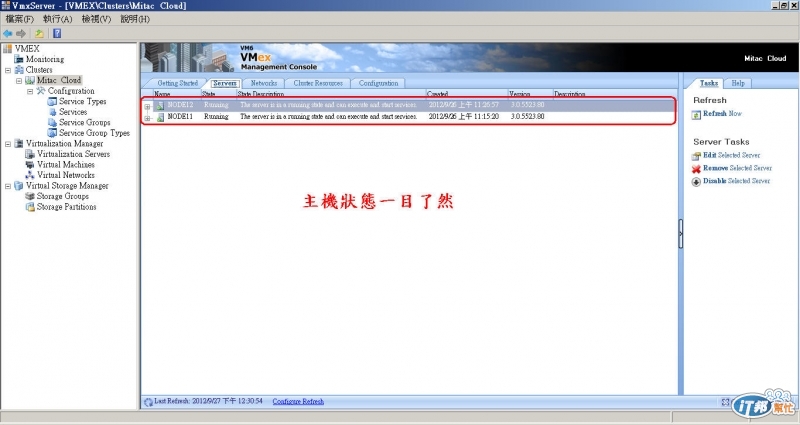Click Refresh Now link
Image resolution: width=800 pixels, height=425 pixels.
[722, 114]
